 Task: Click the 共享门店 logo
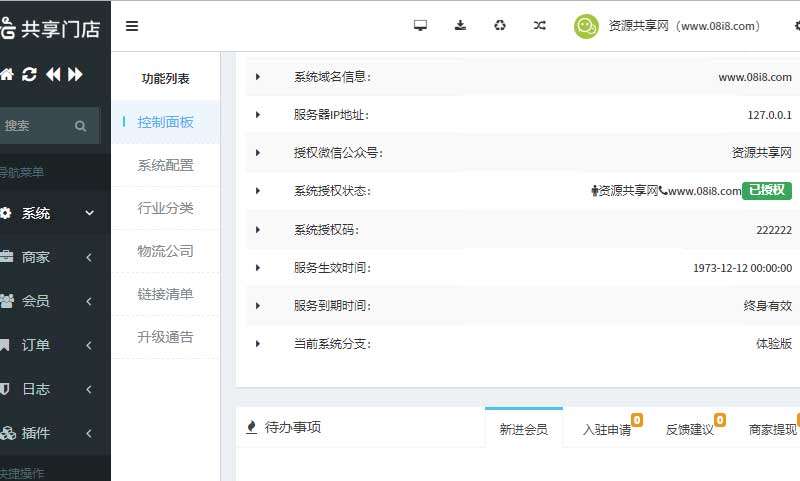(x=50, y=28)
